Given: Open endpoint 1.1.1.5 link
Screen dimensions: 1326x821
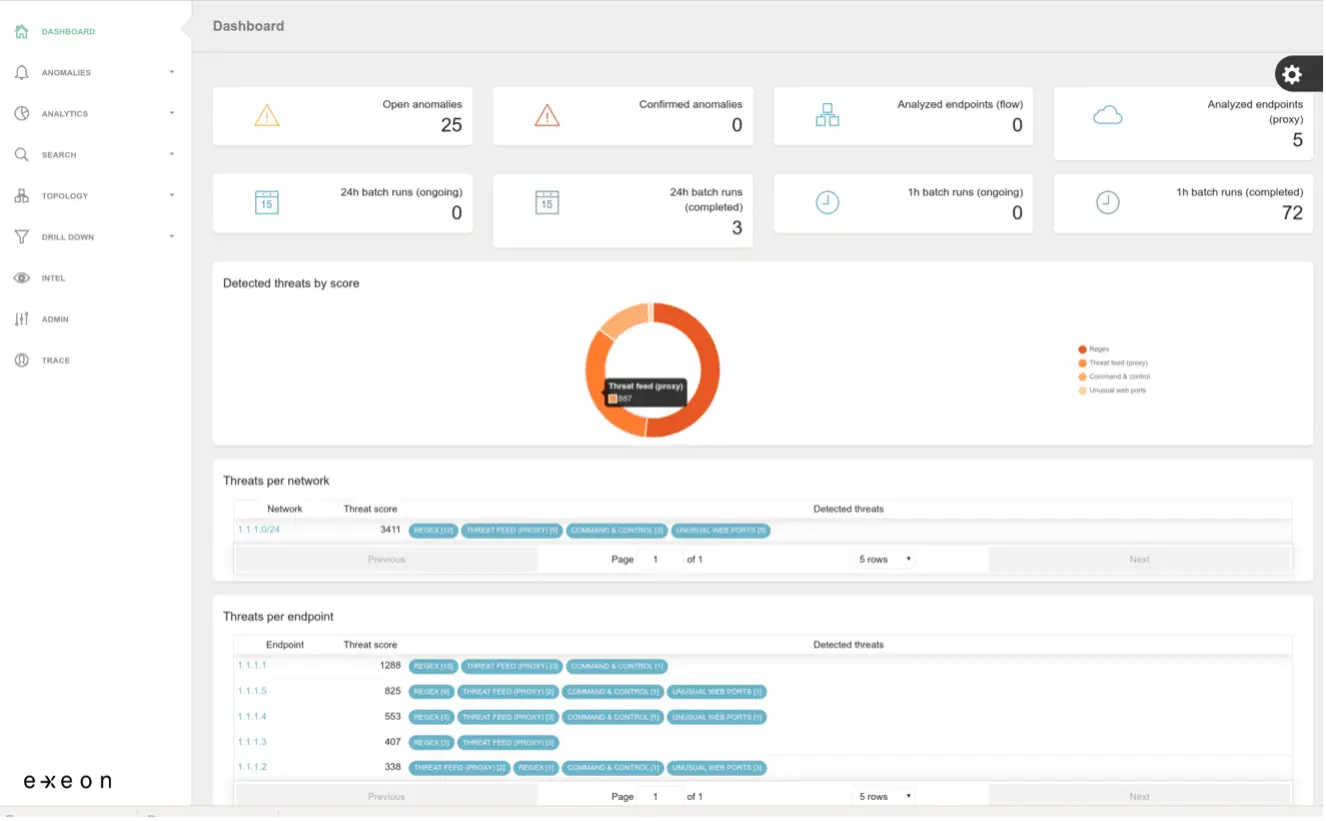Looking at the screenshot, I should coord(252,691).
